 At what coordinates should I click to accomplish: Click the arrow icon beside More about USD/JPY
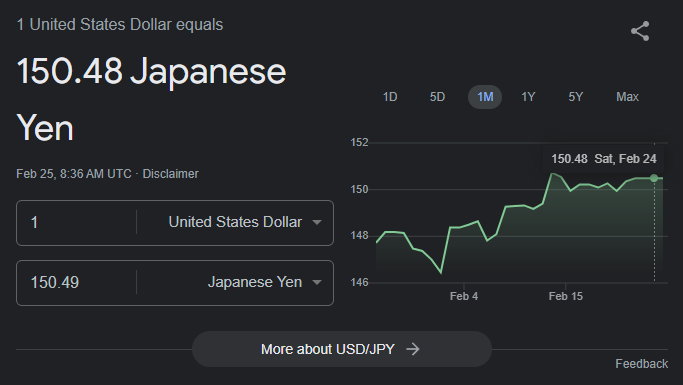tap(413, 349)
